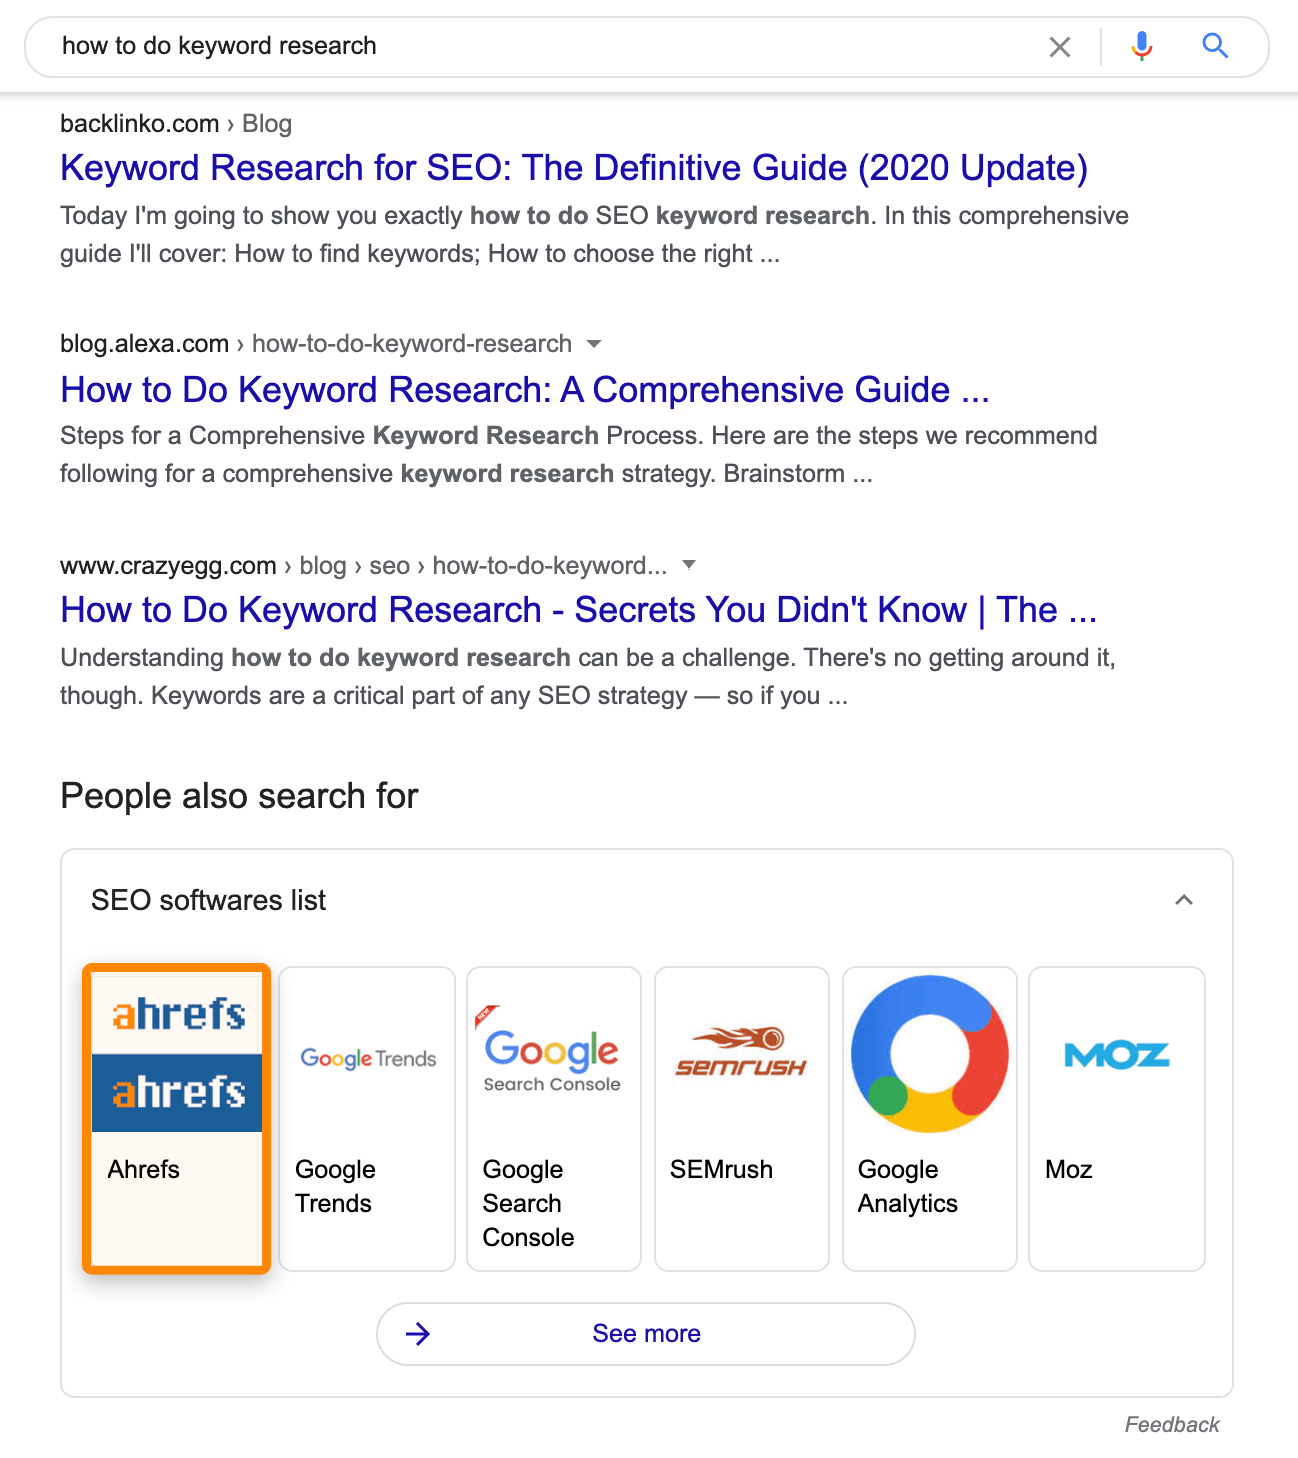Open the Backlinko keyword research guide link

click(574, 167)
